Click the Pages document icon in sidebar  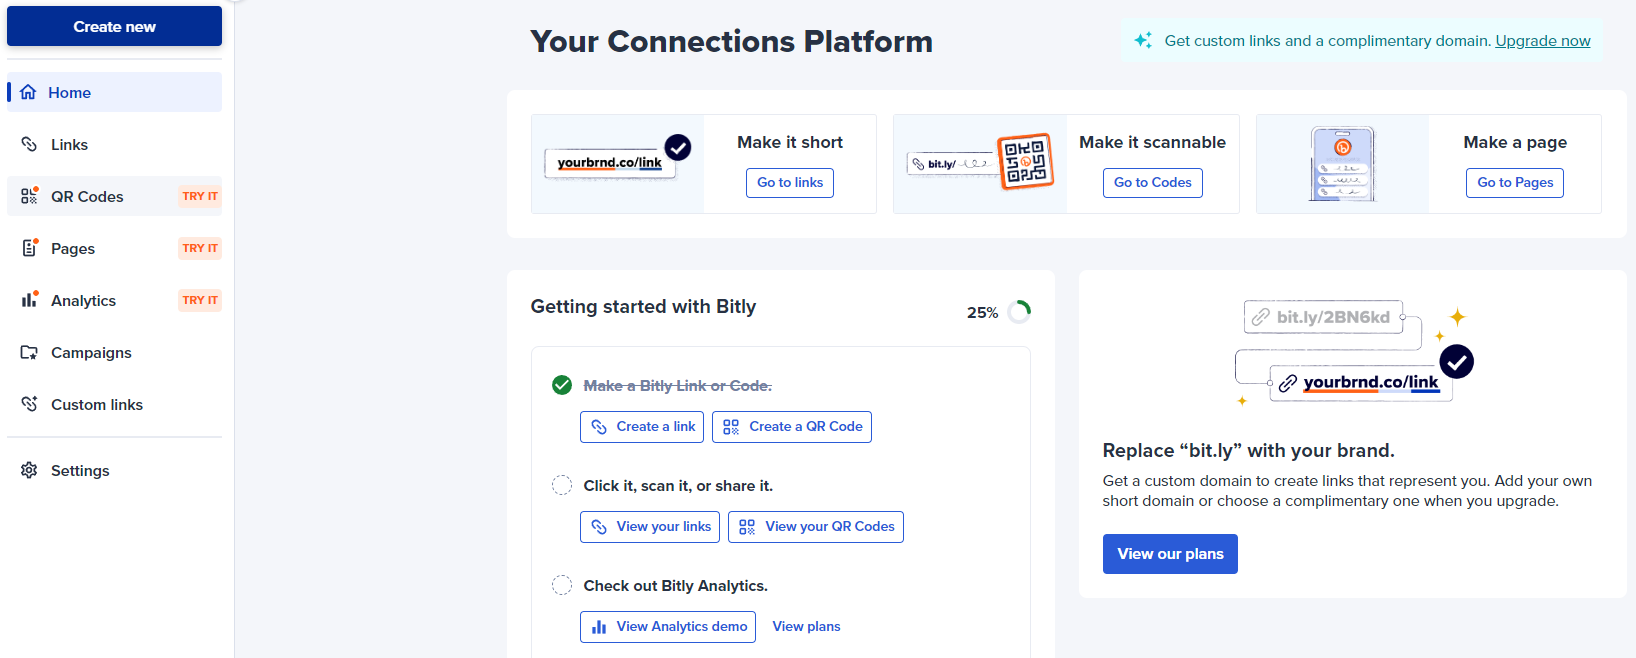pos(29,248)
